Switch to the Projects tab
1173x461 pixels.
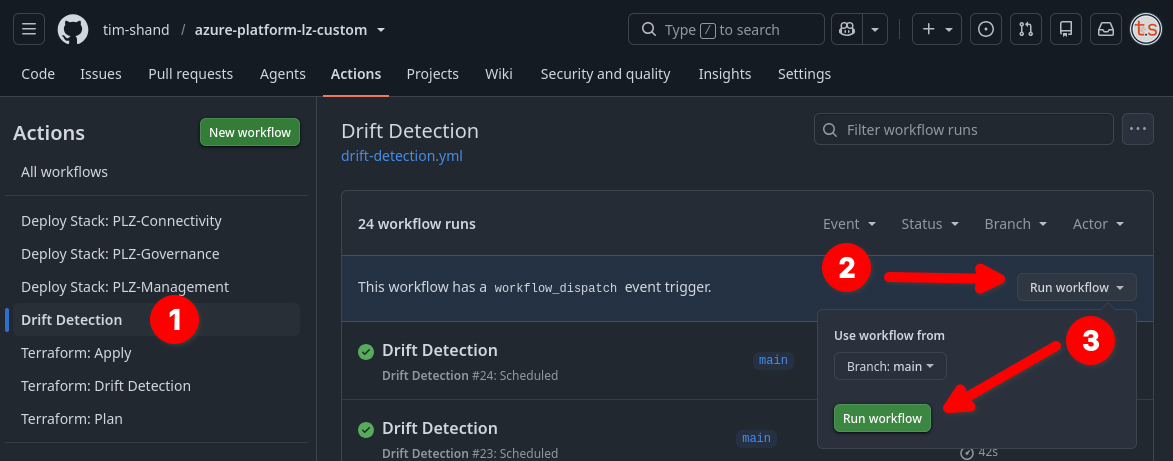pyautogui.click(x=432, y=74)
